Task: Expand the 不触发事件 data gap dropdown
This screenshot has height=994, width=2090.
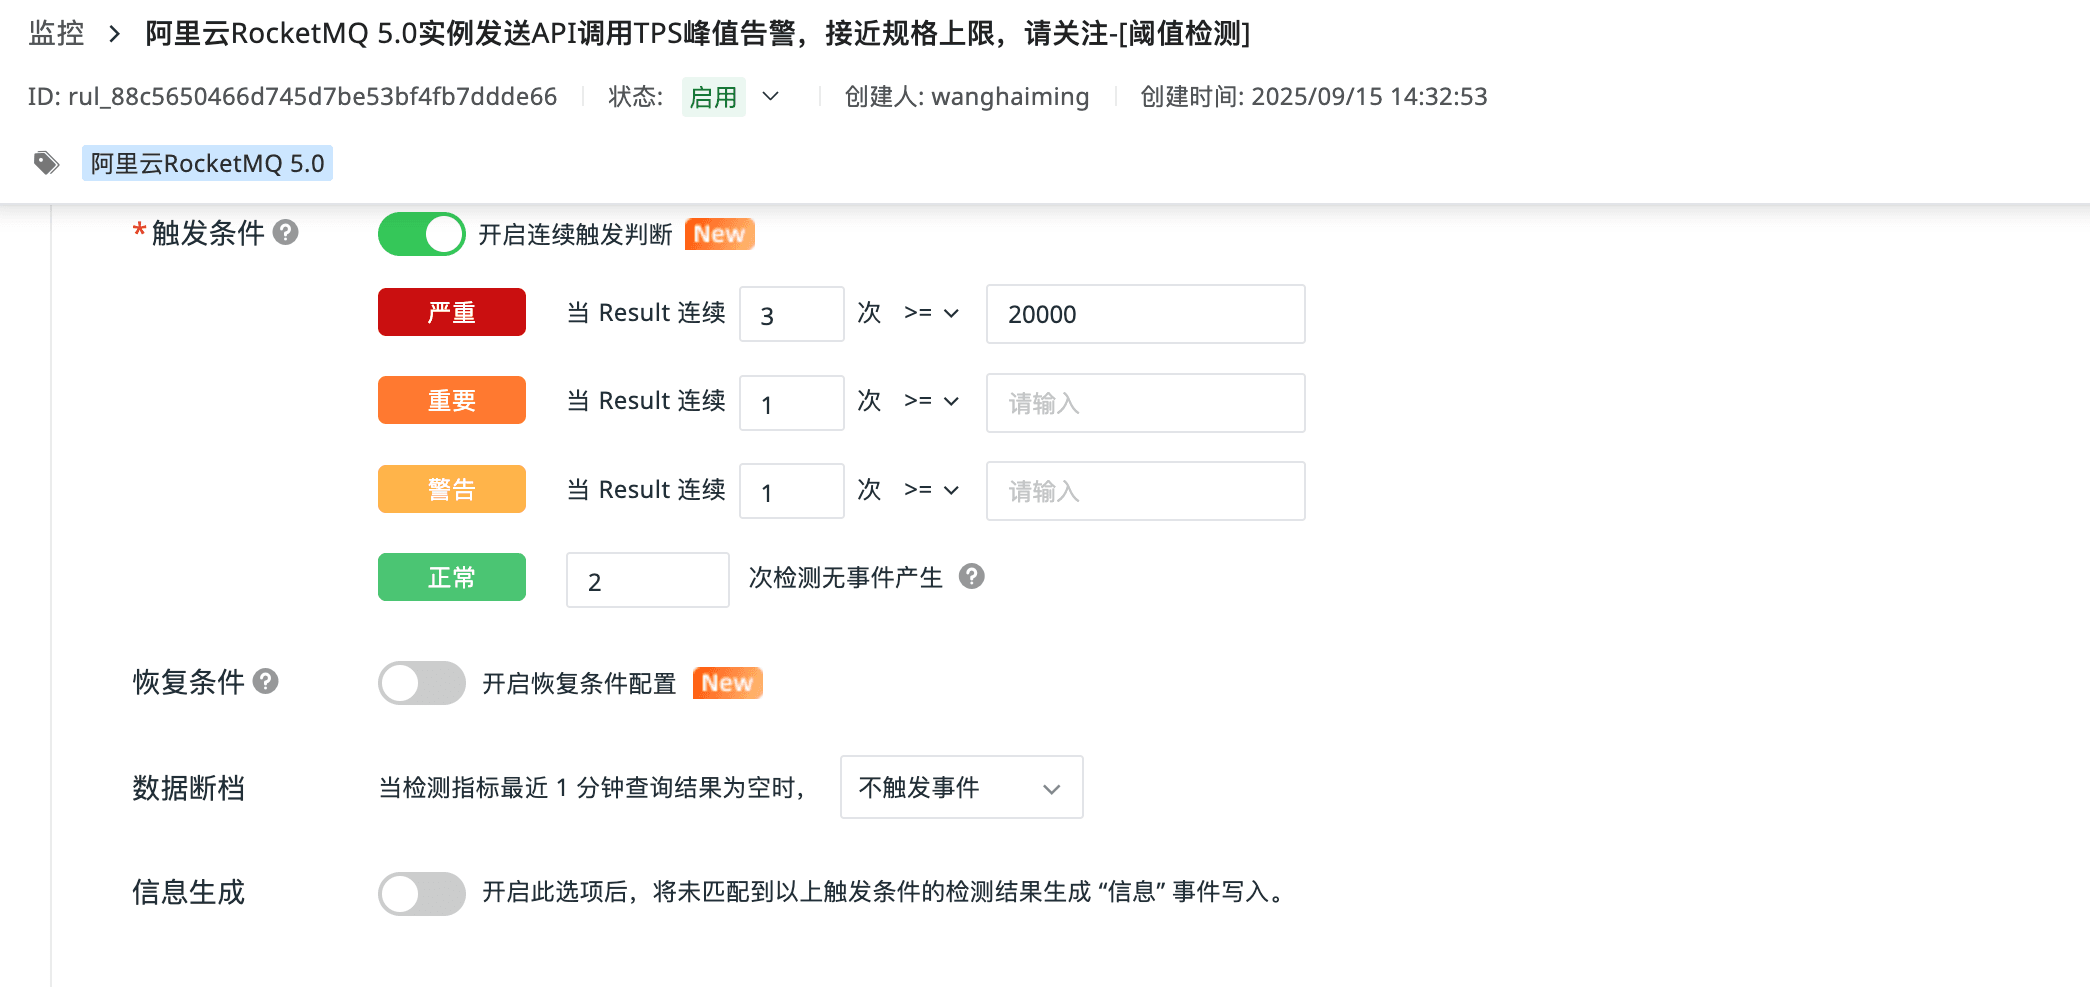Action: 961,787
